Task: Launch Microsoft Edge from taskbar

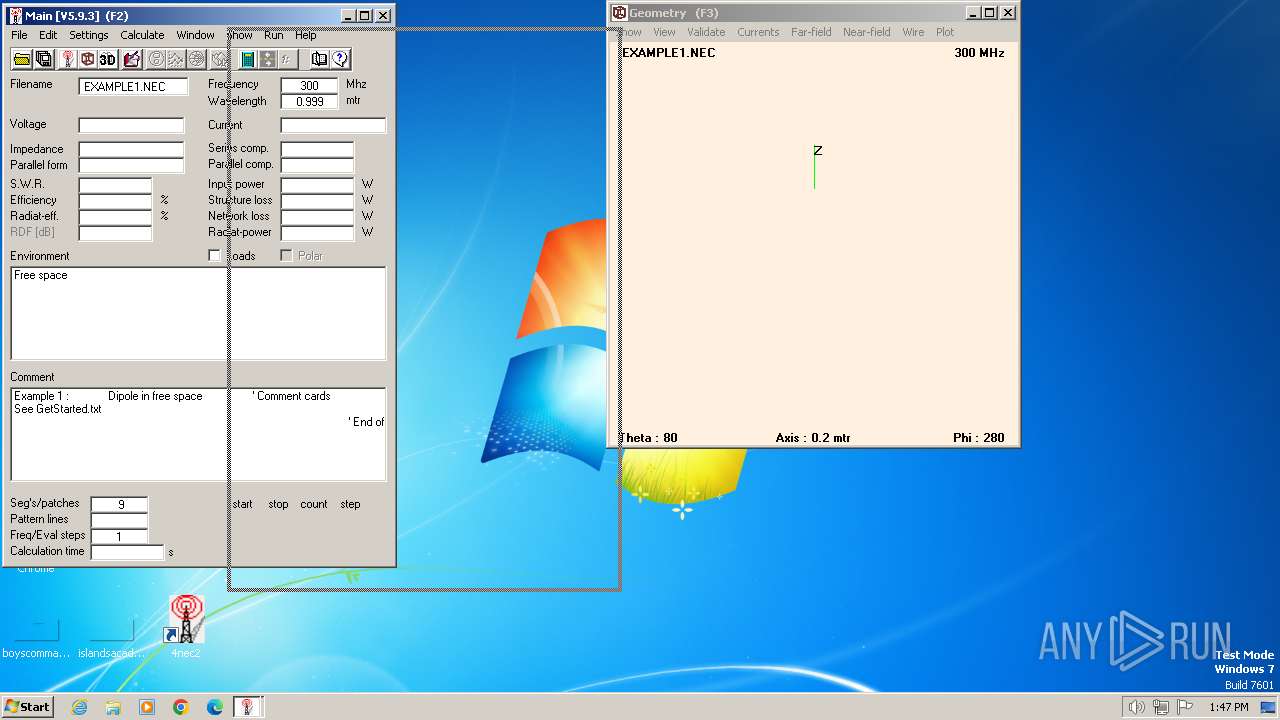Action: tap(215, 707)
